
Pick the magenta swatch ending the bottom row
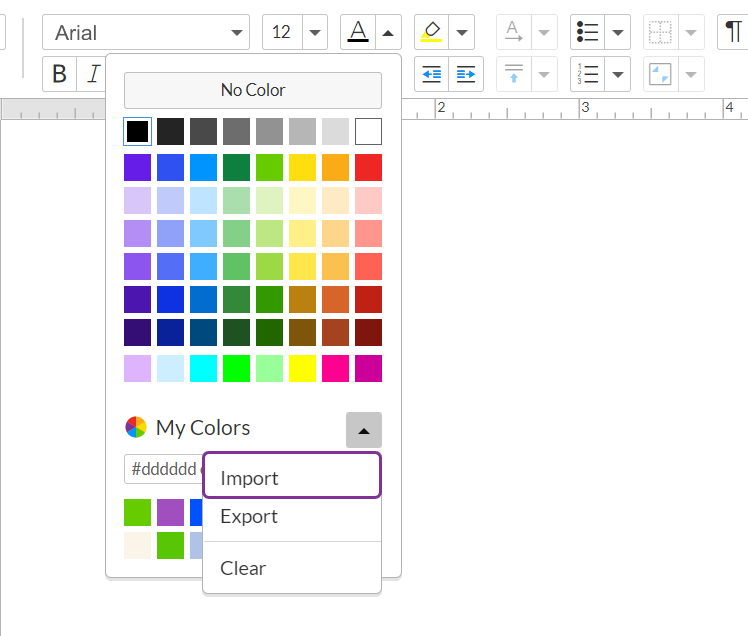tap(368, 368)
